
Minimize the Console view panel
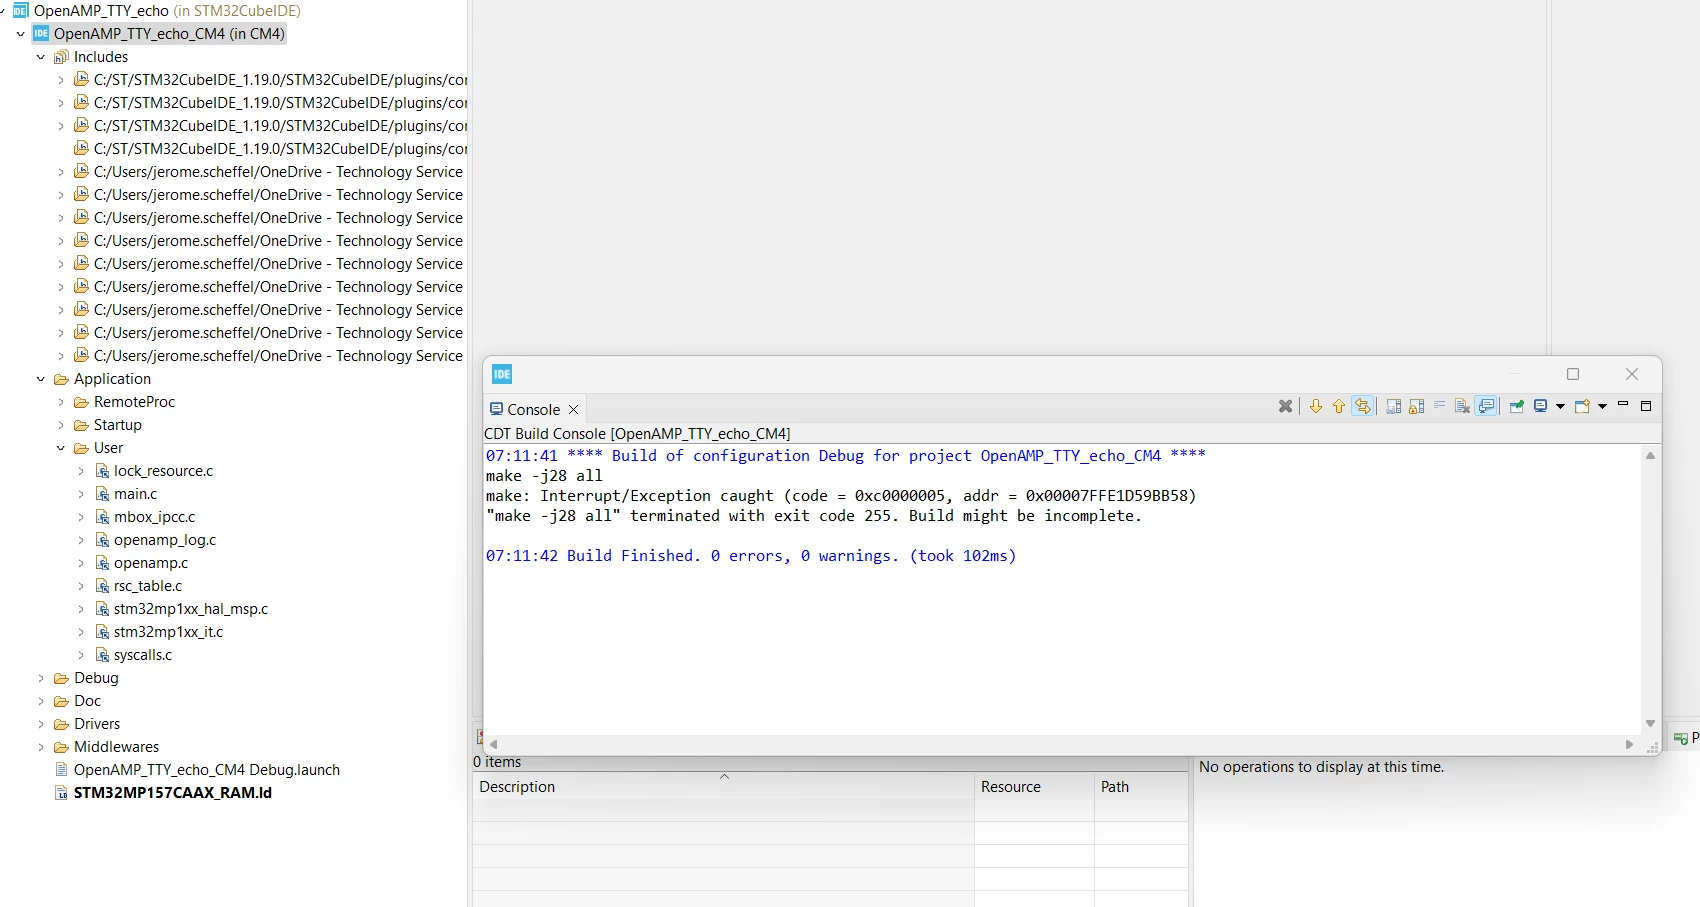point(1623,404)
